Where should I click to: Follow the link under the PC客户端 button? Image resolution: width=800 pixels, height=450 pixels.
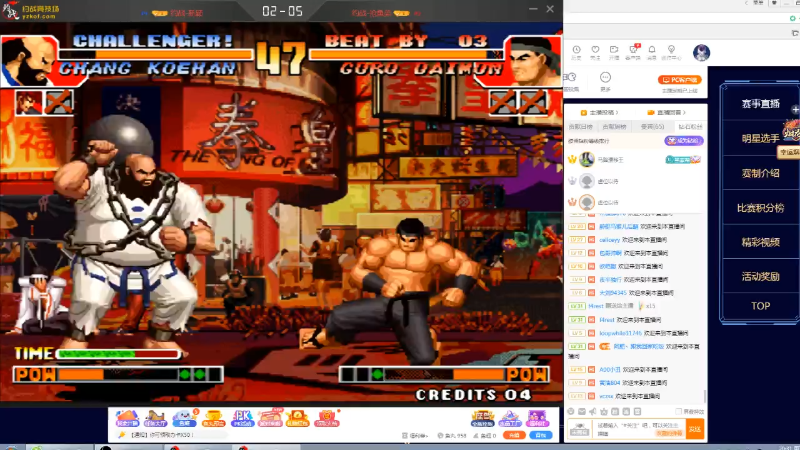[680, 91]
